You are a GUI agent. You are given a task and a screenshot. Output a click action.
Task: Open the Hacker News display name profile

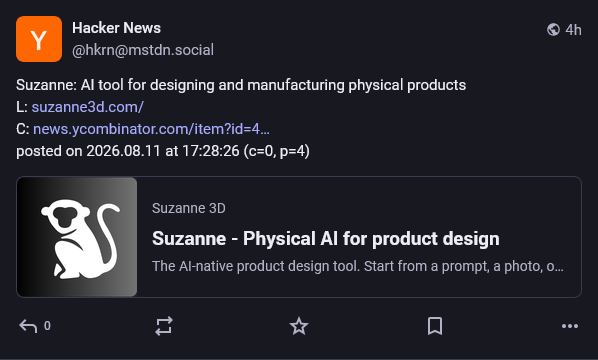tap(116, 28)
